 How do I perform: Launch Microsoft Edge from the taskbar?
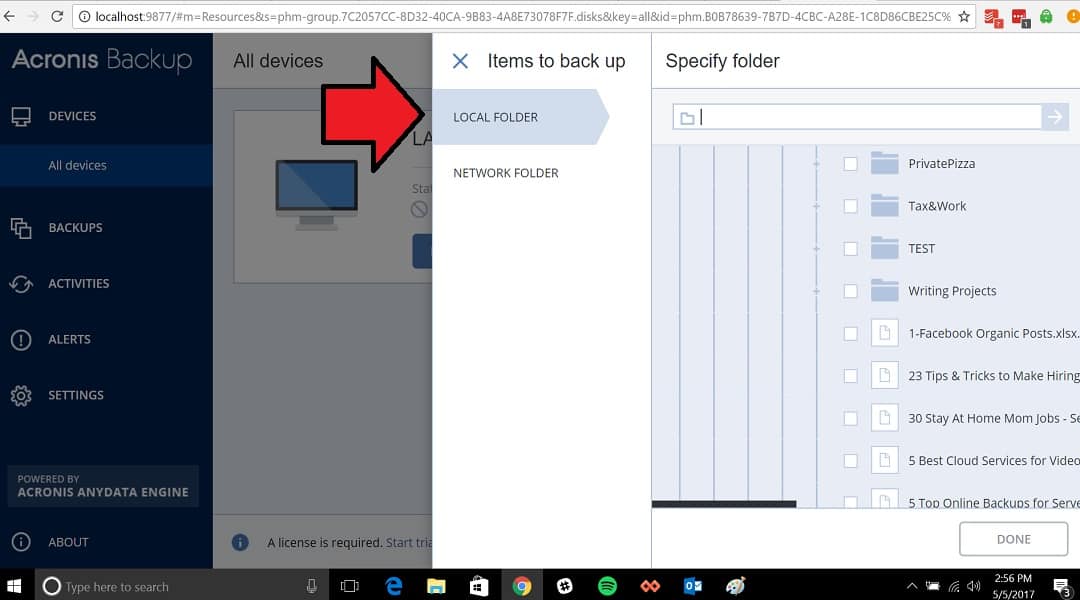[394, 586]
